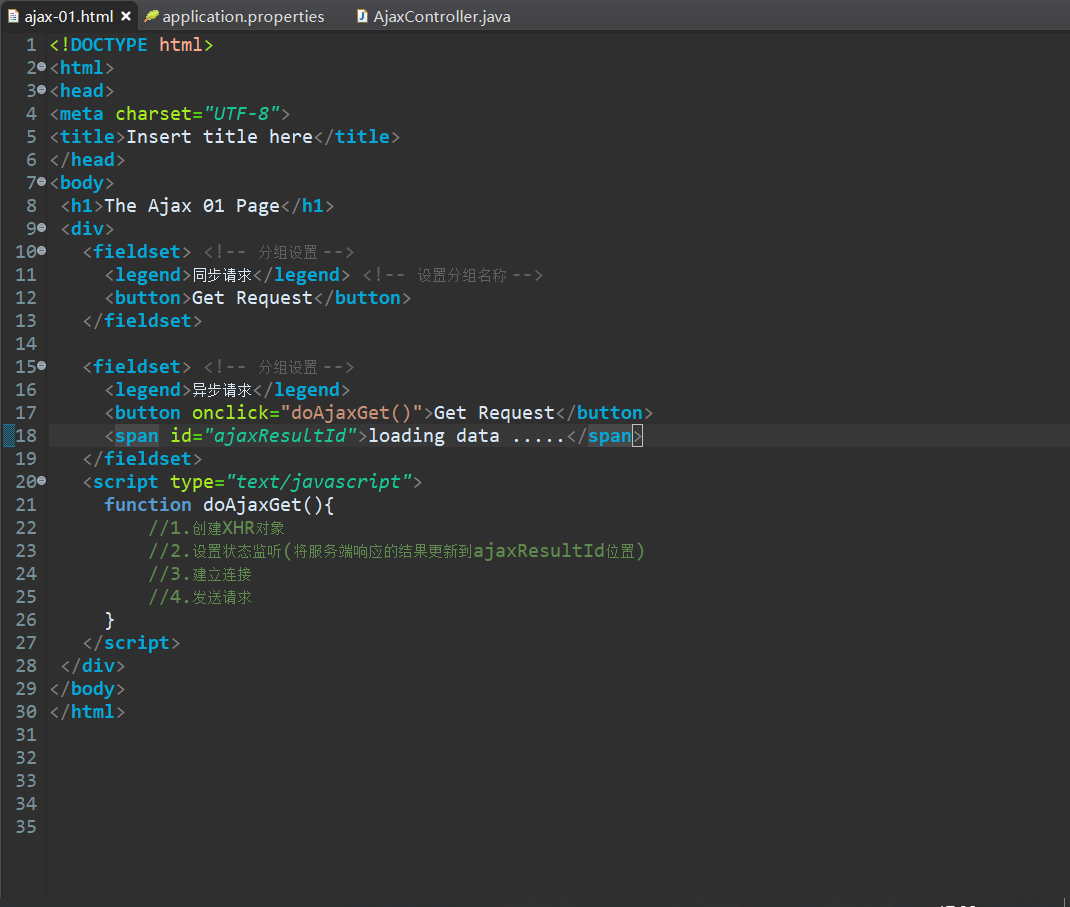Click the meta tag on line 4
Viewport: 1070px width, 907px height.
[170, 113]
